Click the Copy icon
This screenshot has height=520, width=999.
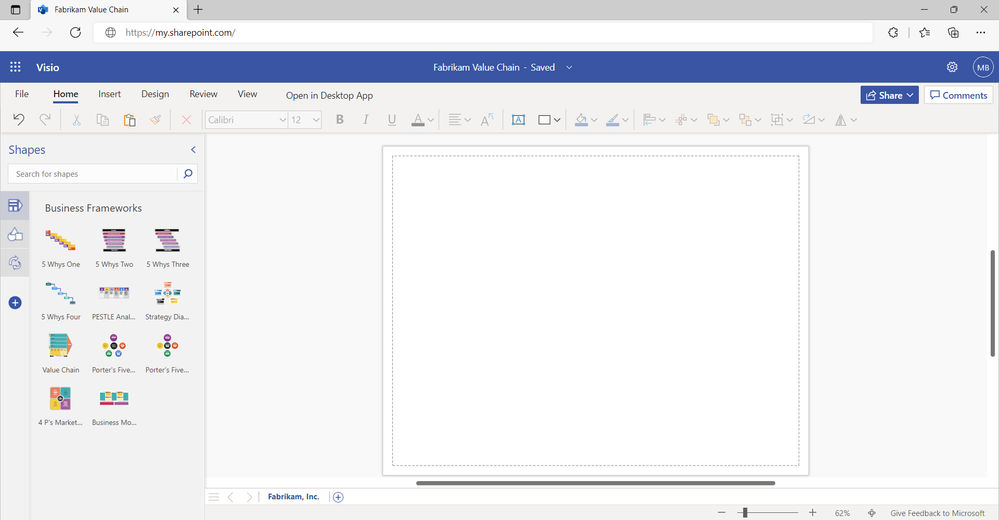coord(102,120)
